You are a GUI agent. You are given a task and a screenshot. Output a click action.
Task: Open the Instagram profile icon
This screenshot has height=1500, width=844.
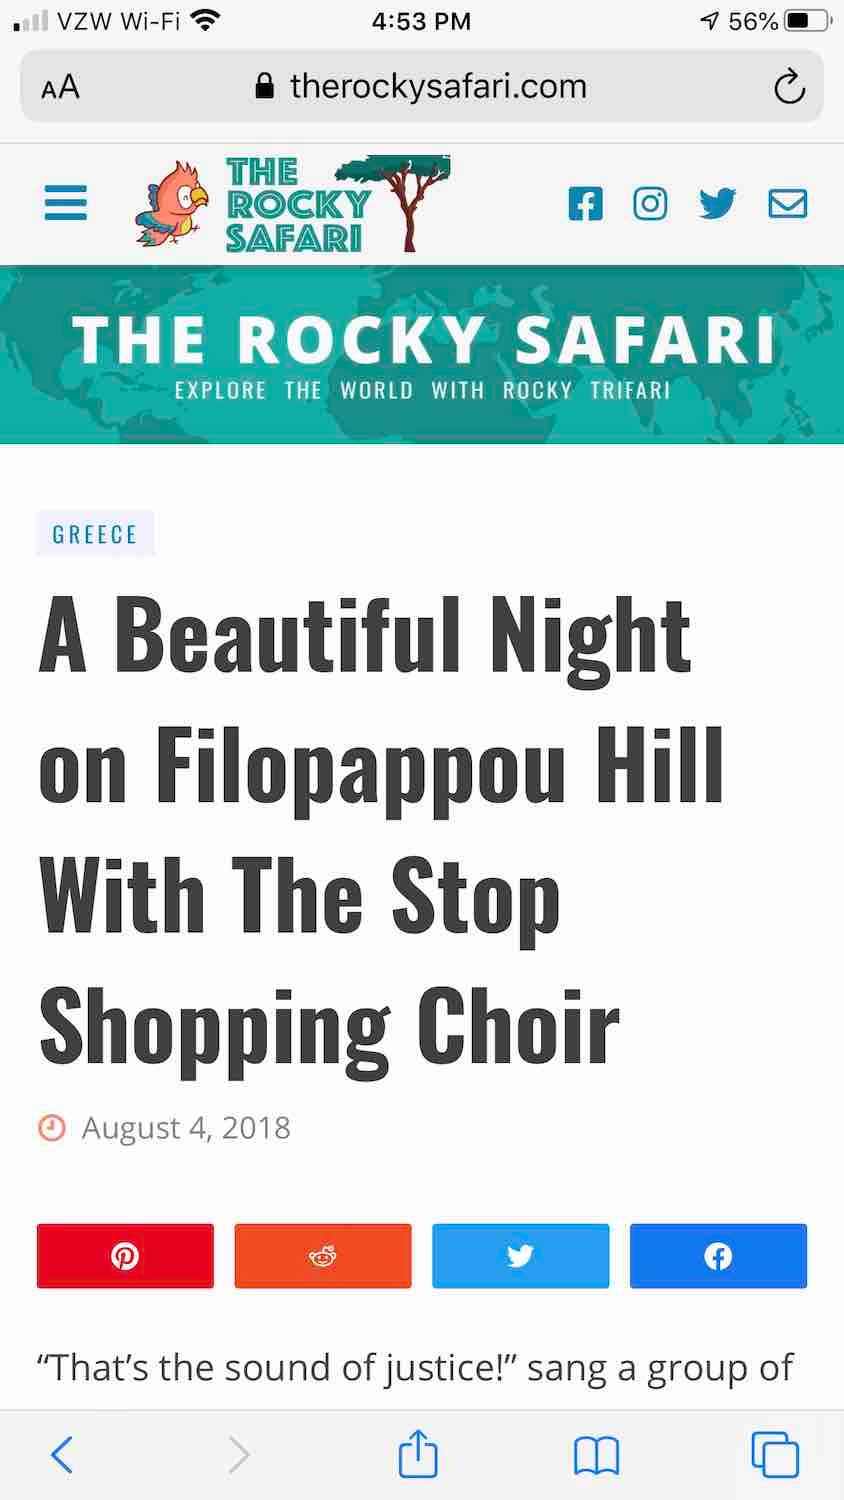pyautogui.click(x=650, y=204)
